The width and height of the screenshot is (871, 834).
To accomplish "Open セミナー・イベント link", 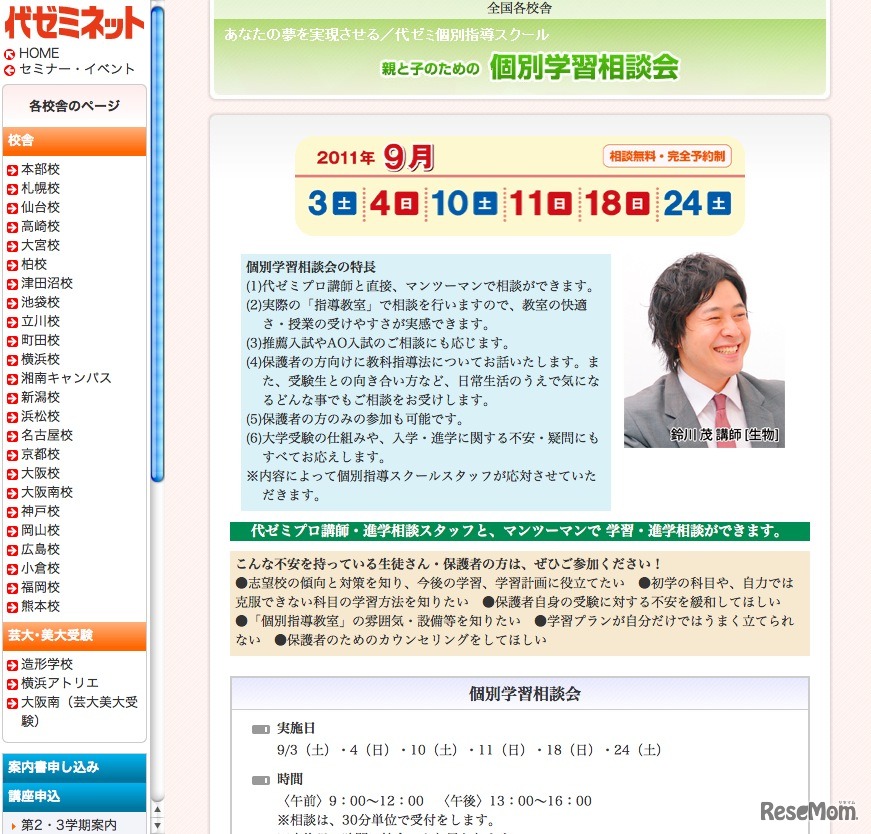I will point(77,69).
